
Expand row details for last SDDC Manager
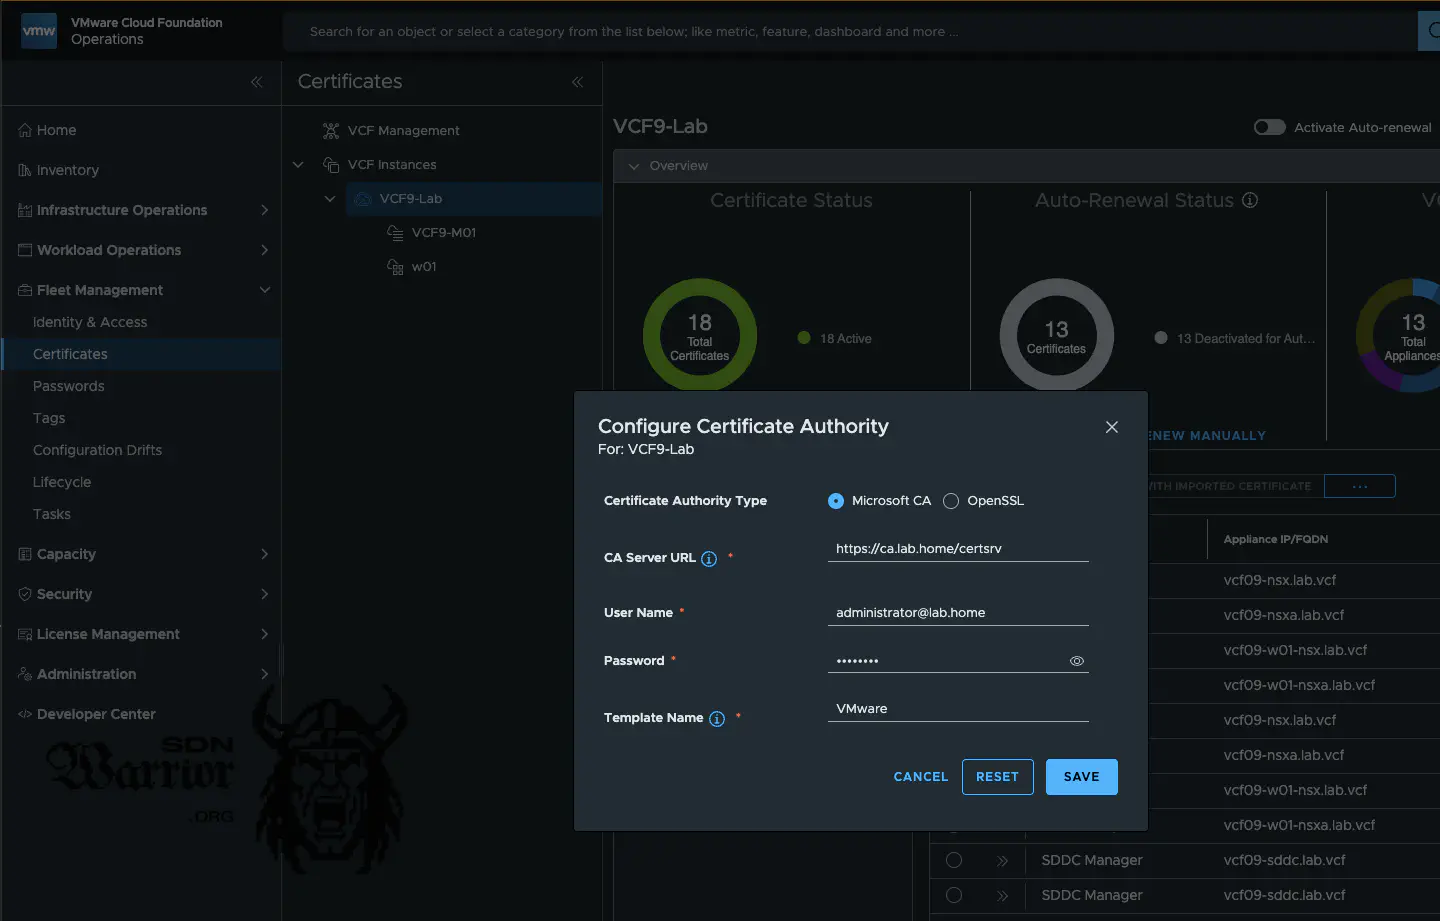point(1002,896)
